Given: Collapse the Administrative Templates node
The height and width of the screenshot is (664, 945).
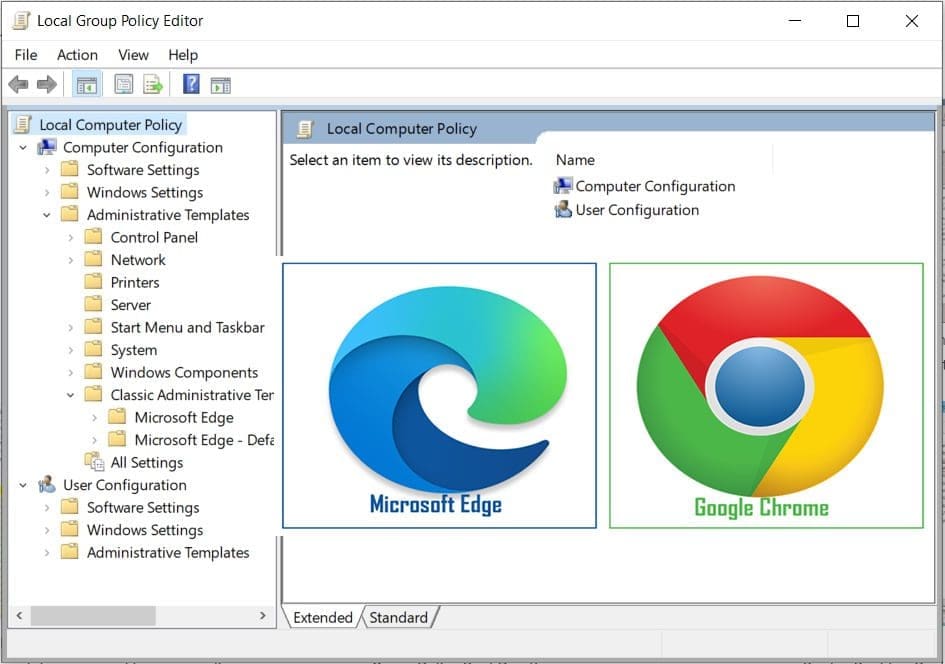Looking at the screenshot, I should click(x=46, y=214).
